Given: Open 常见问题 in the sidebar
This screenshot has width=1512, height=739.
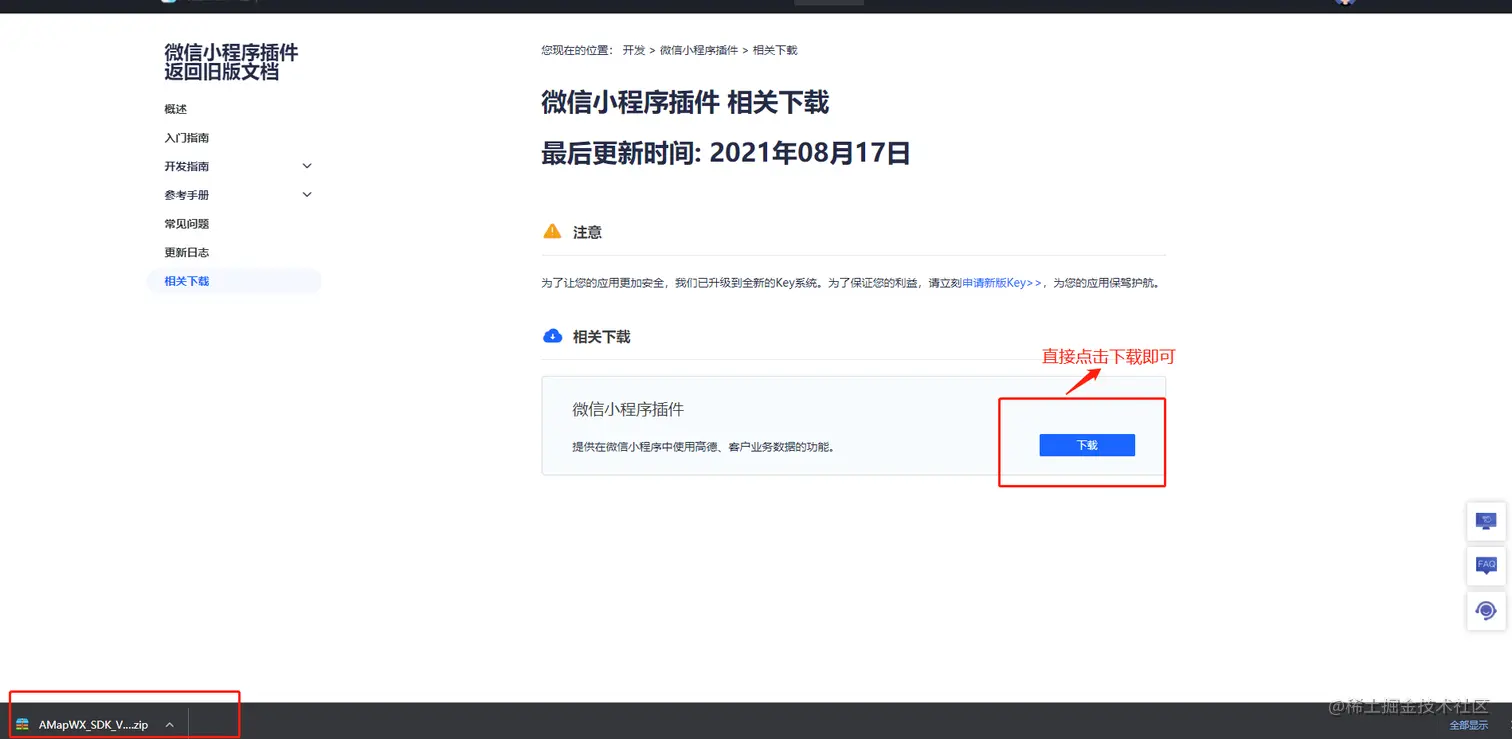Looking at the screenshot, I should click(x=187, y=224).
